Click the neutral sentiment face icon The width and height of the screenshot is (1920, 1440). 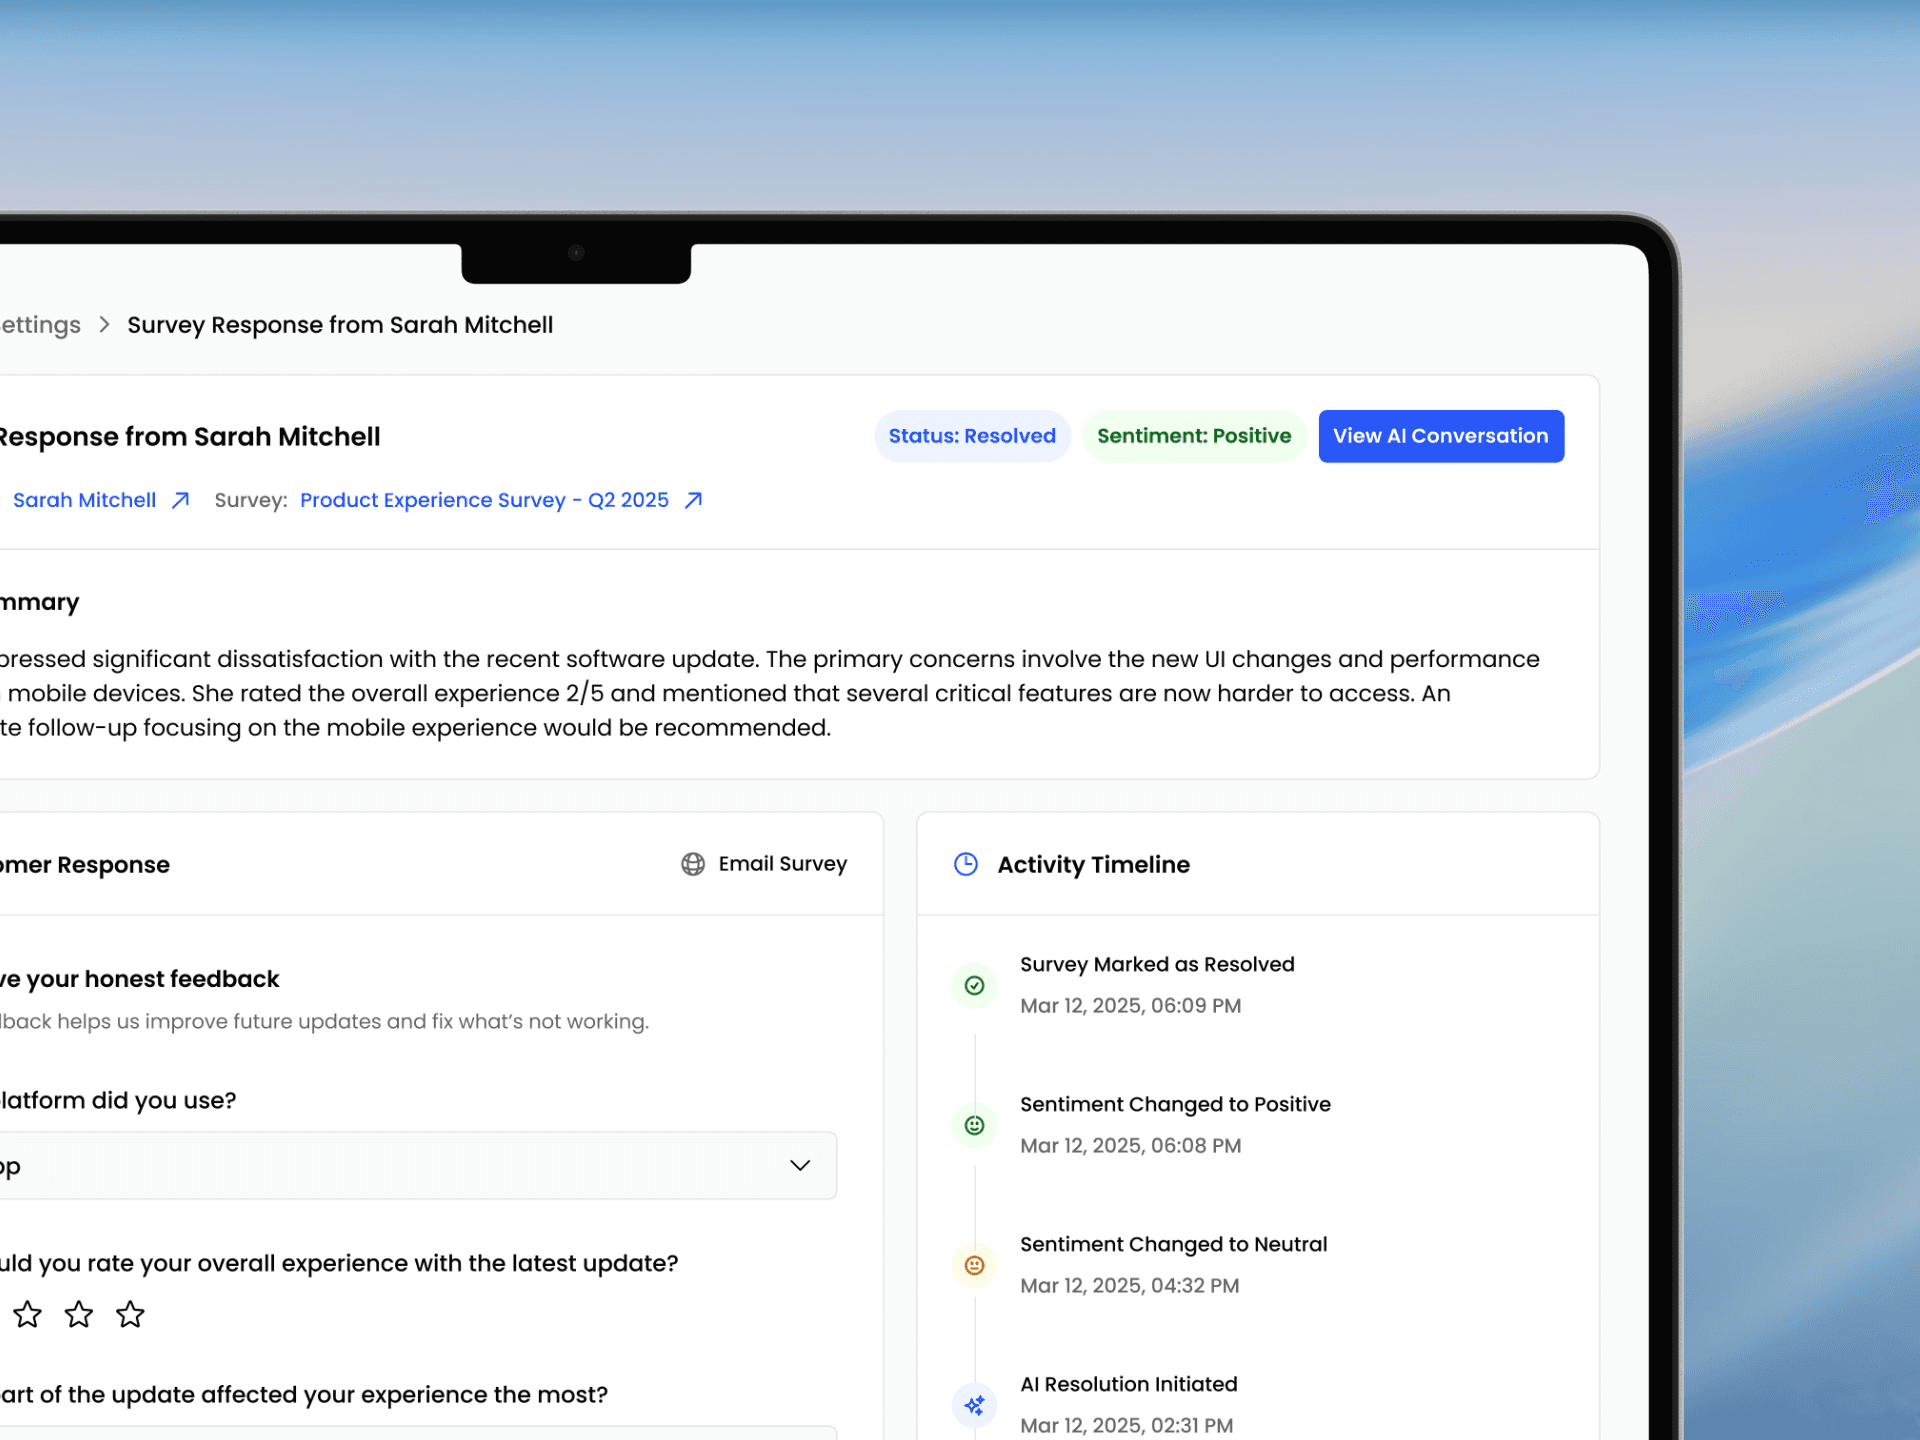(974, 1266)
